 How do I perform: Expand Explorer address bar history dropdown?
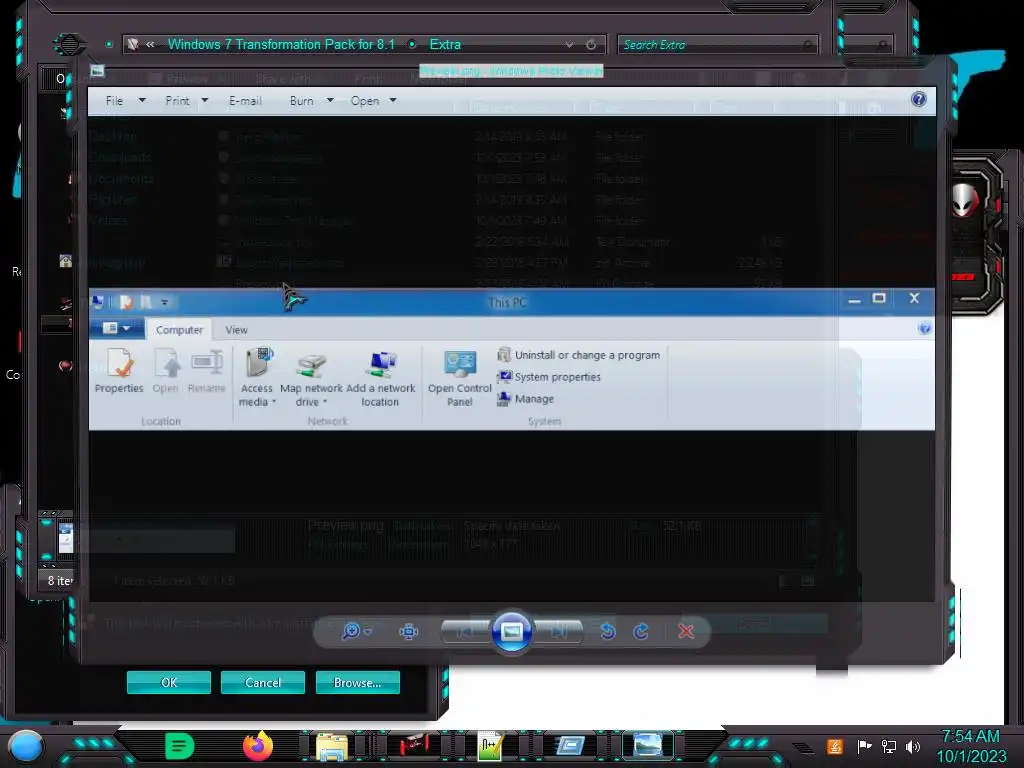click(x=569, y=44)
